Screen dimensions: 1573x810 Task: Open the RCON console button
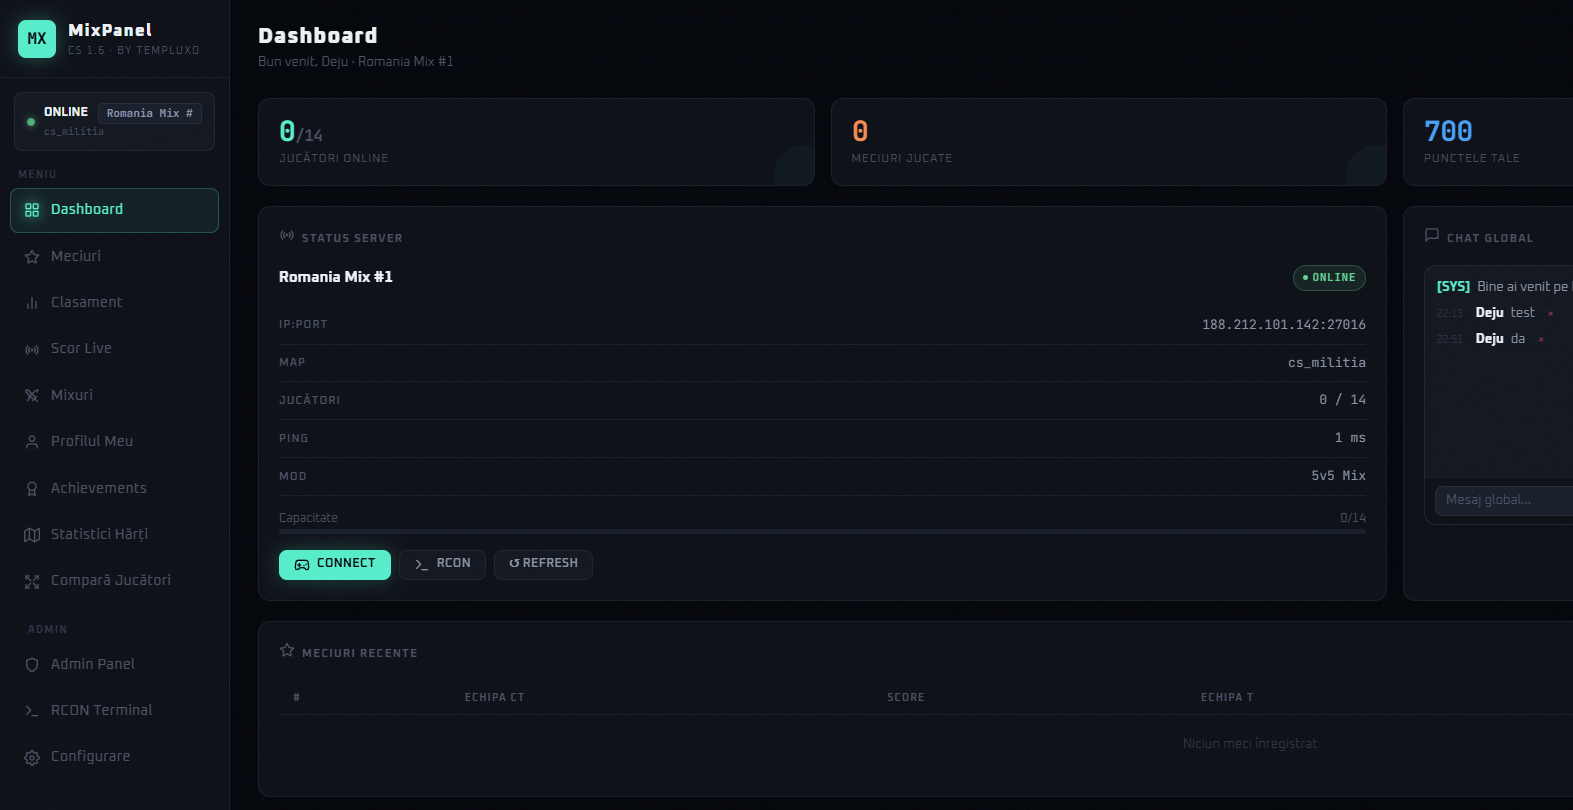pos(442,564)
